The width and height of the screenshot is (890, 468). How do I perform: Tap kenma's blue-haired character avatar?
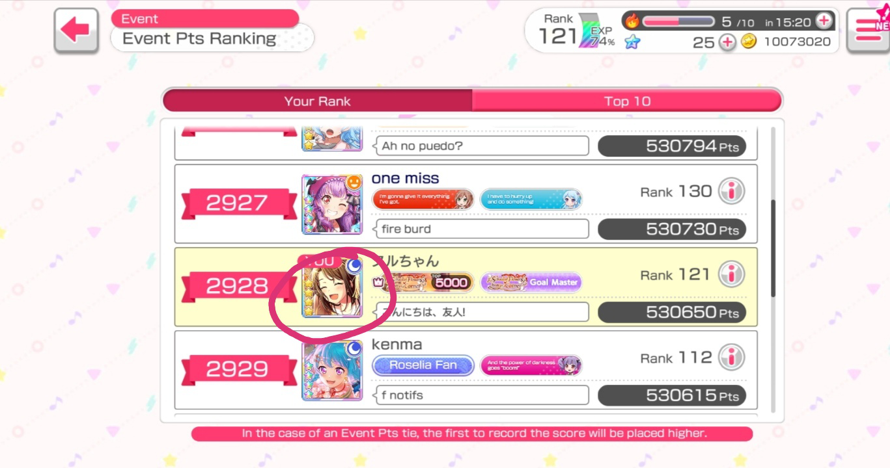332,371
